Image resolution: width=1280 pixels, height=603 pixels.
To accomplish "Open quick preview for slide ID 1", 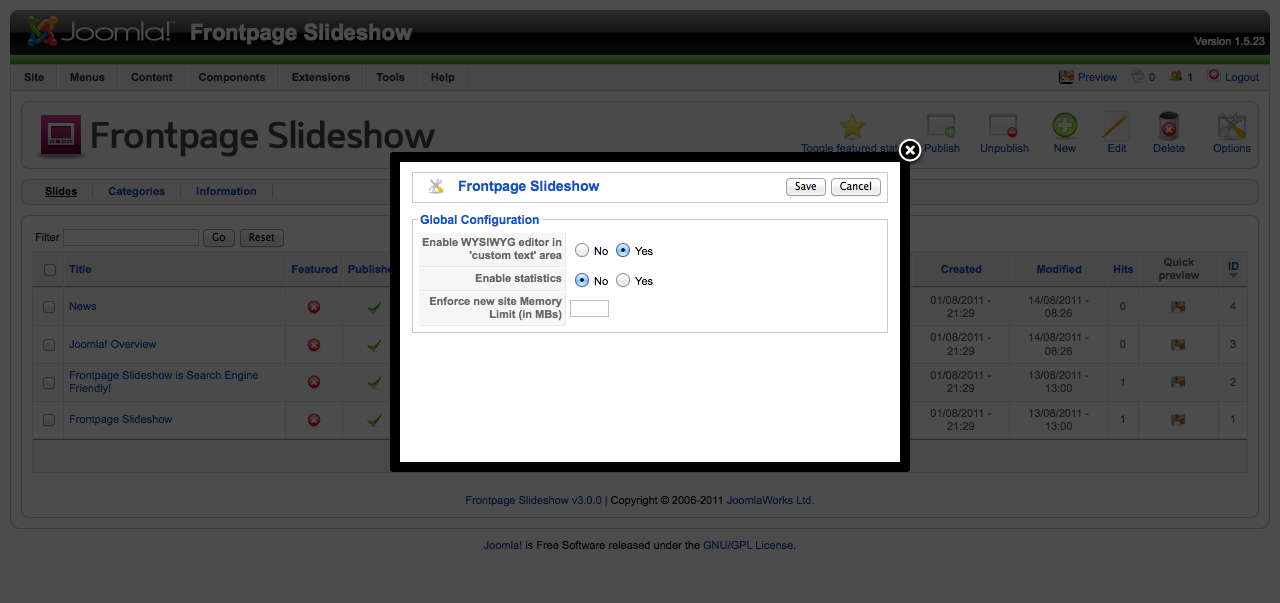I will coord(1178,420).
